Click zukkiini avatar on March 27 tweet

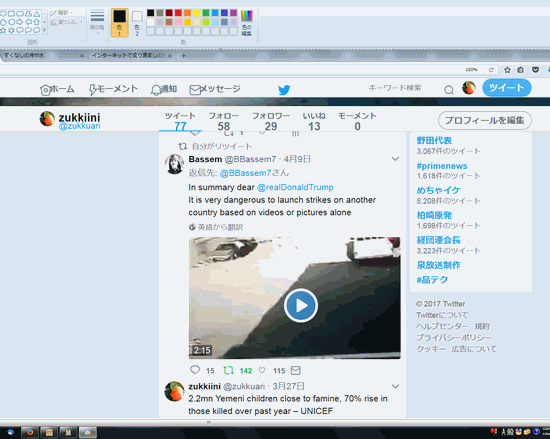pos(174,391)
